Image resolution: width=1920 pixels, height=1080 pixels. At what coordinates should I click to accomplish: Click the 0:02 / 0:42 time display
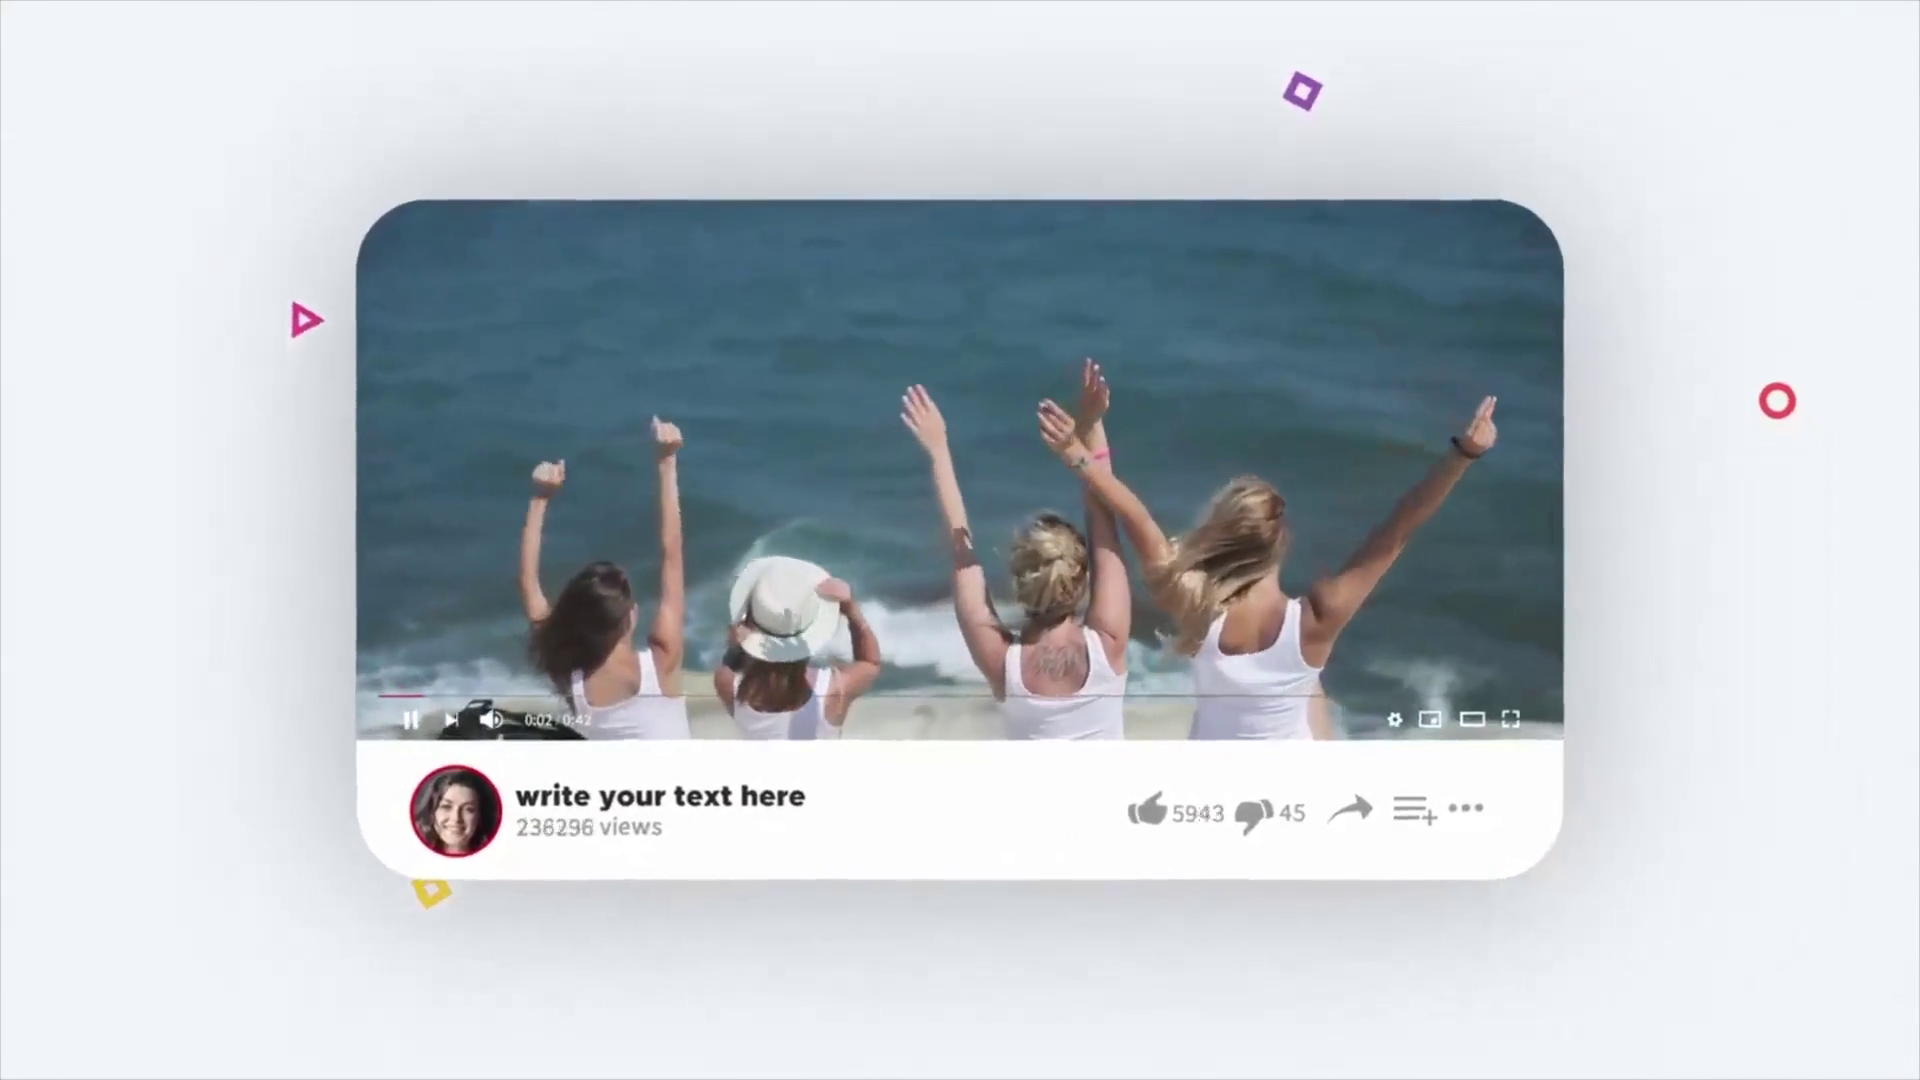(557, 720)
